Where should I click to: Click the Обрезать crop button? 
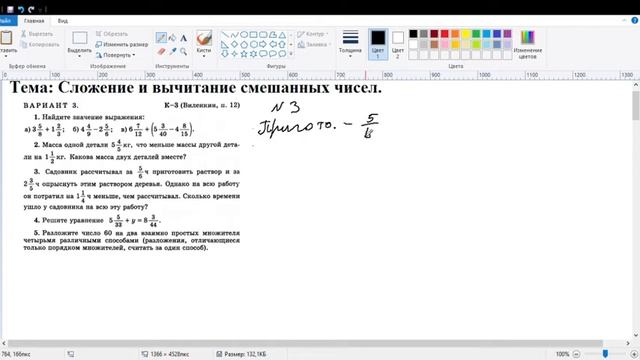click(112, 34)
